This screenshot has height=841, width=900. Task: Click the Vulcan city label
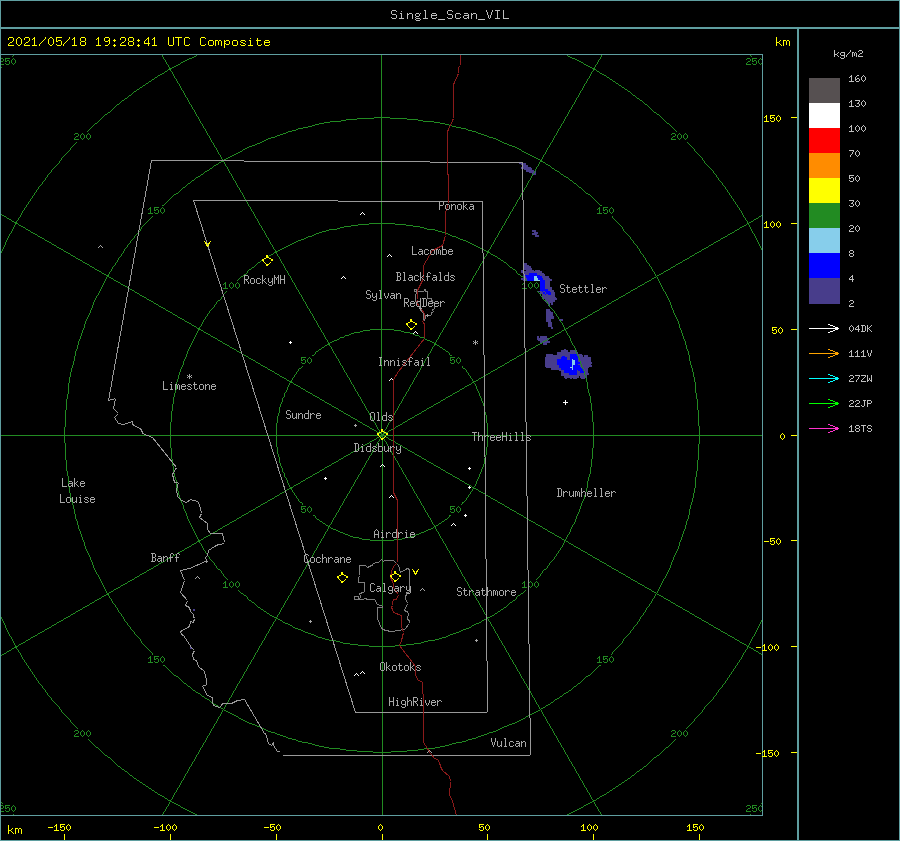(x=509, y=743)
